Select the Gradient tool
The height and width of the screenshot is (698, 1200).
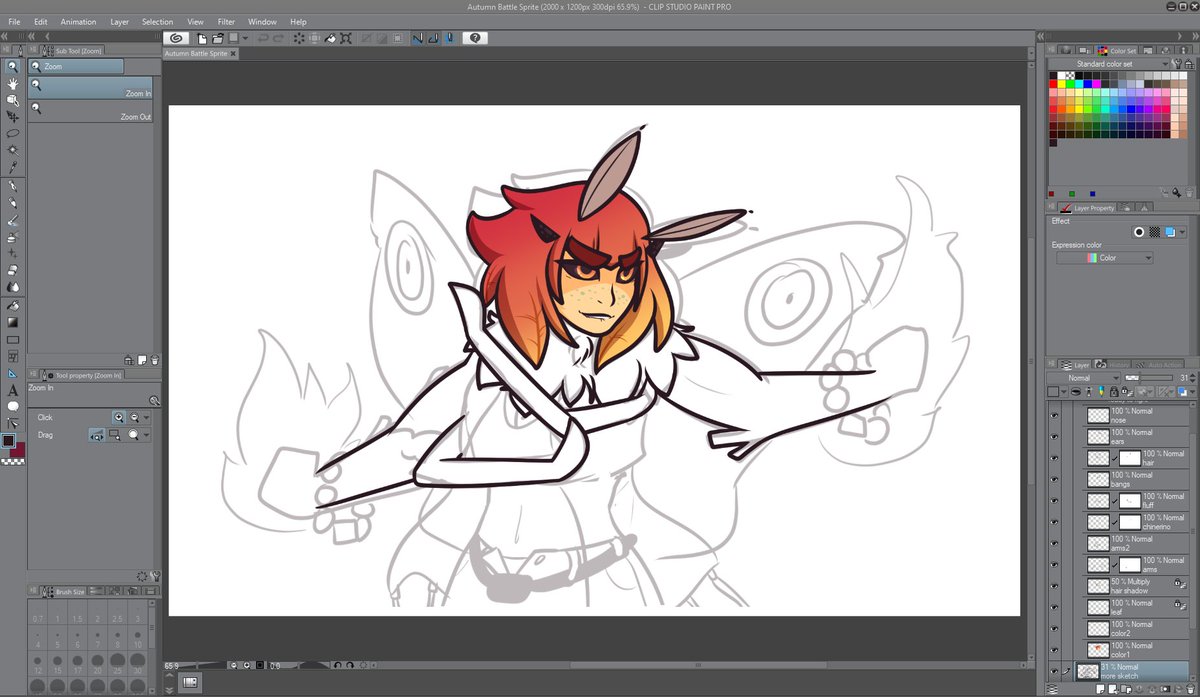point(13,322)
